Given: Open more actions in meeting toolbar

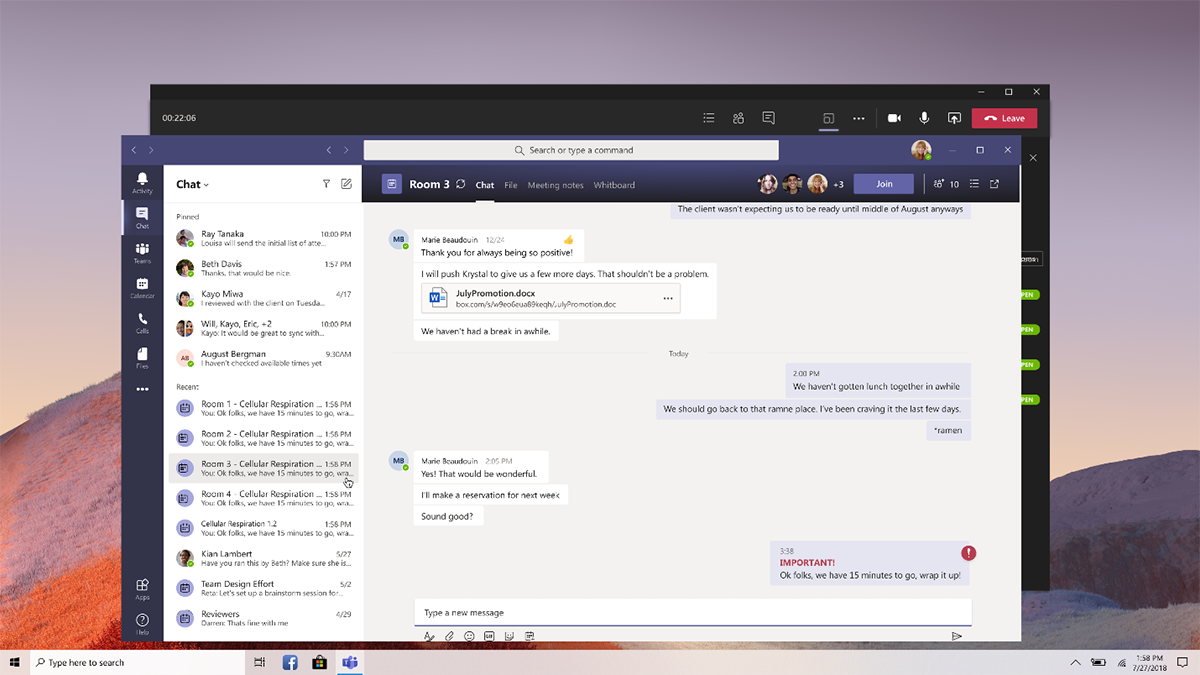Looking at the screenshot, I should [x=858, y=118].
